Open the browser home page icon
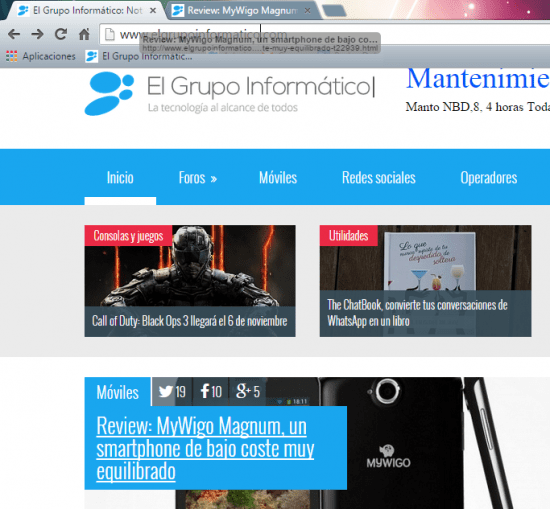550x509 pixels. 84,34
